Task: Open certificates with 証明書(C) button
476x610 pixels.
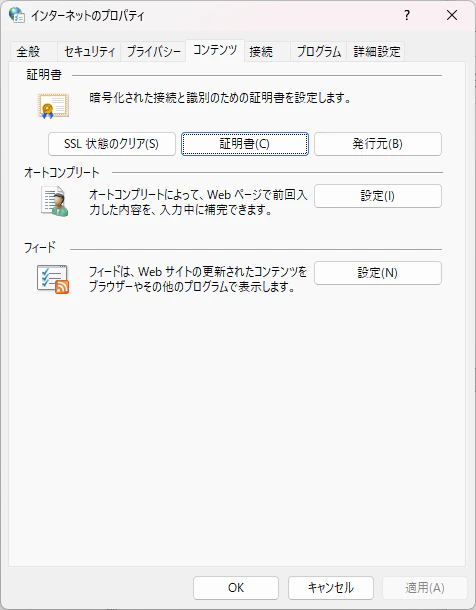Action: [x=245, y=144]
